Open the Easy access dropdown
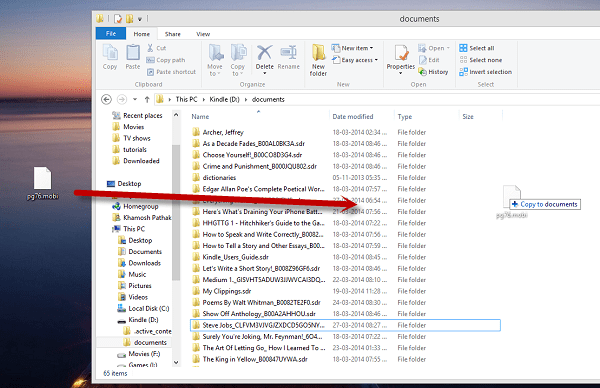Image resolution: width=600 pixels, height=388 pixels. [x=355, y=60]
